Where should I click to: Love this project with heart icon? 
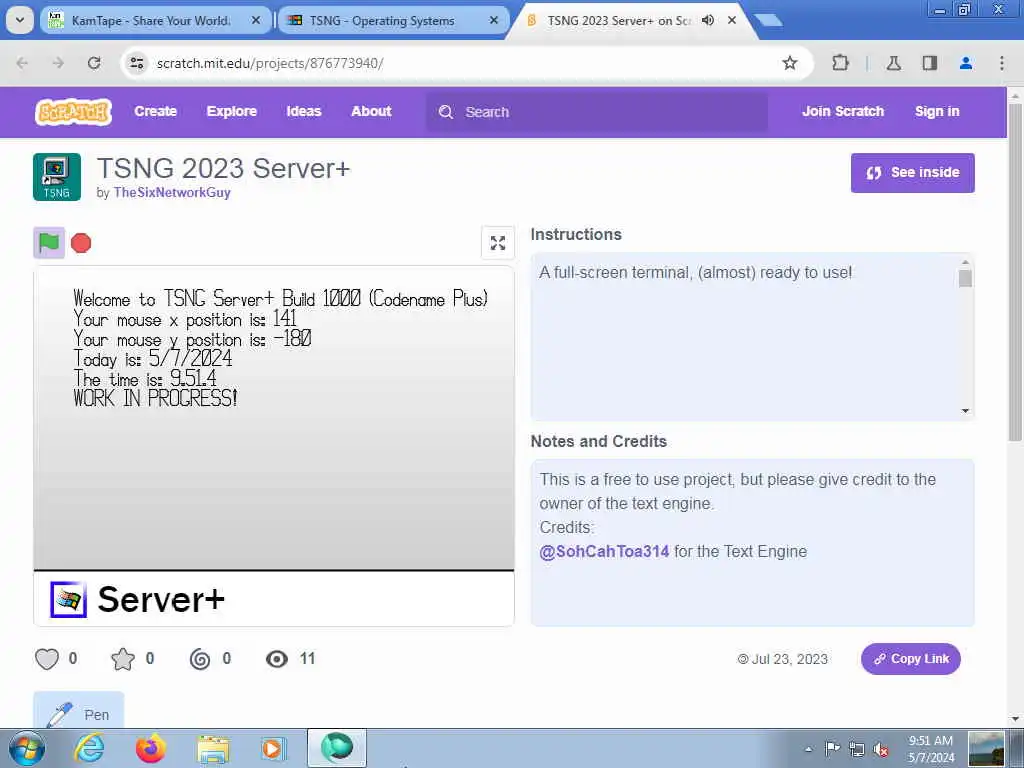click(47, 659)
